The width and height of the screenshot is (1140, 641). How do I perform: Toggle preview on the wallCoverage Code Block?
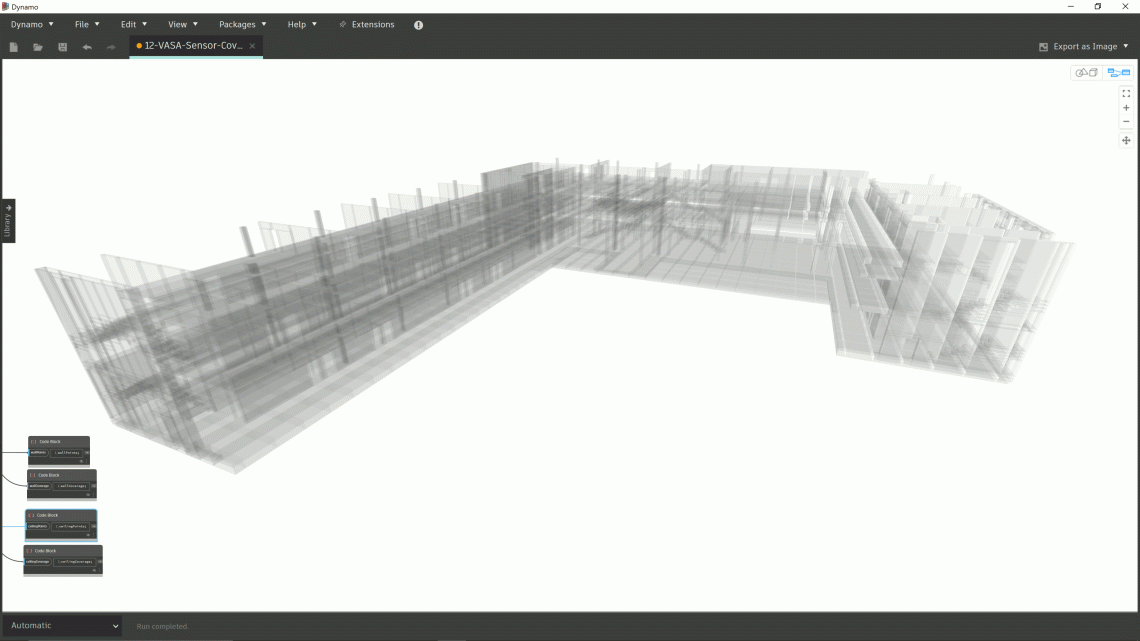[89, 495]
